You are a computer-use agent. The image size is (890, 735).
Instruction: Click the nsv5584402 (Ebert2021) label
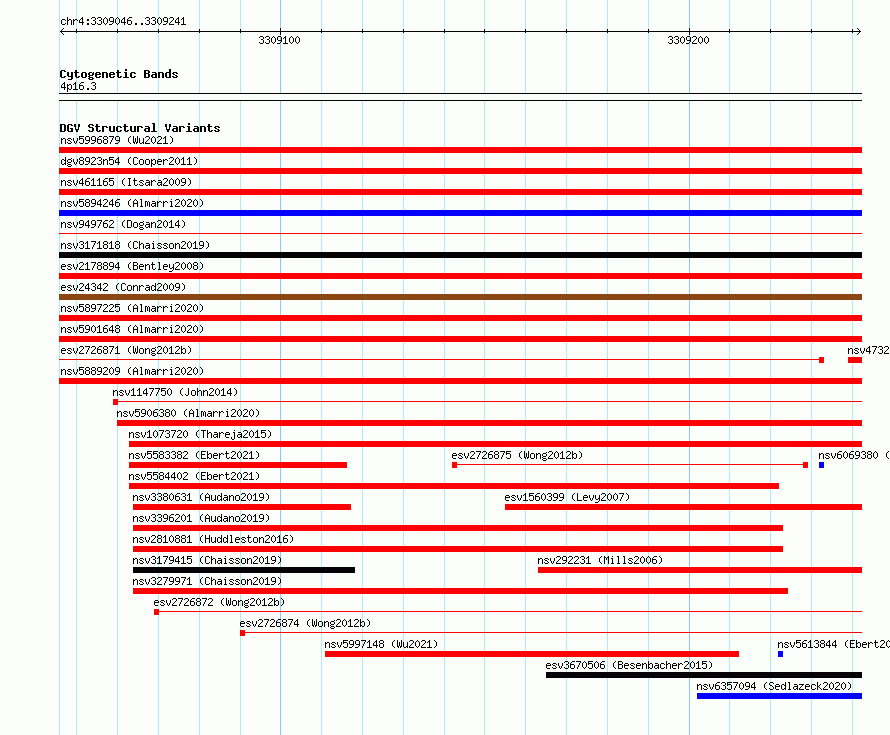click(194, 476)
